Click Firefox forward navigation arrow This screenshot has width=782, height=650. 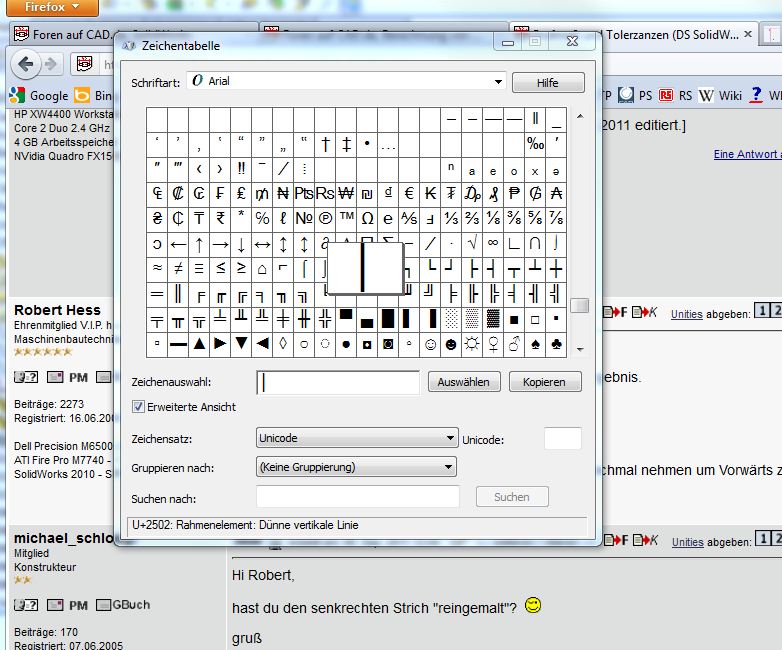(x=51, y=64)
